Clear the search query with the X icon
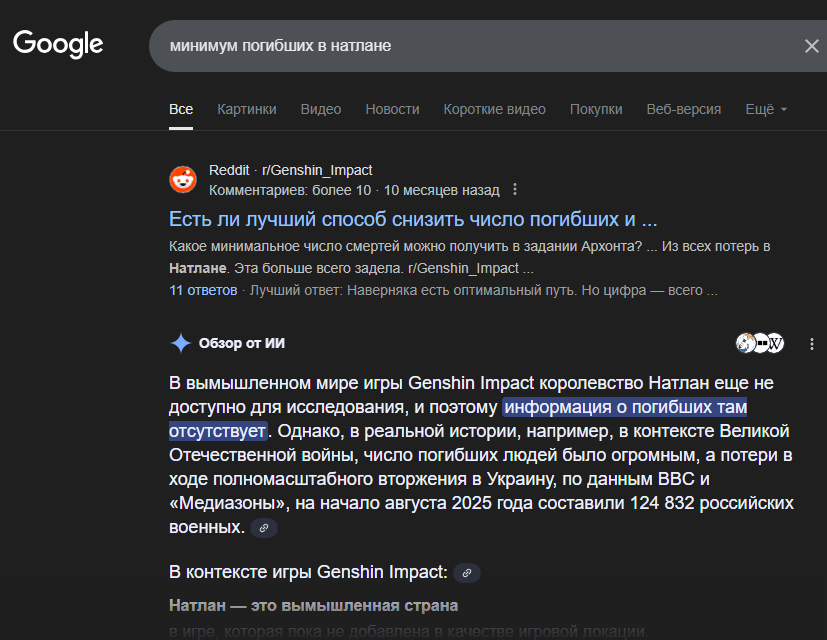Viewport: 827px width, 640px height. [812, 46]
